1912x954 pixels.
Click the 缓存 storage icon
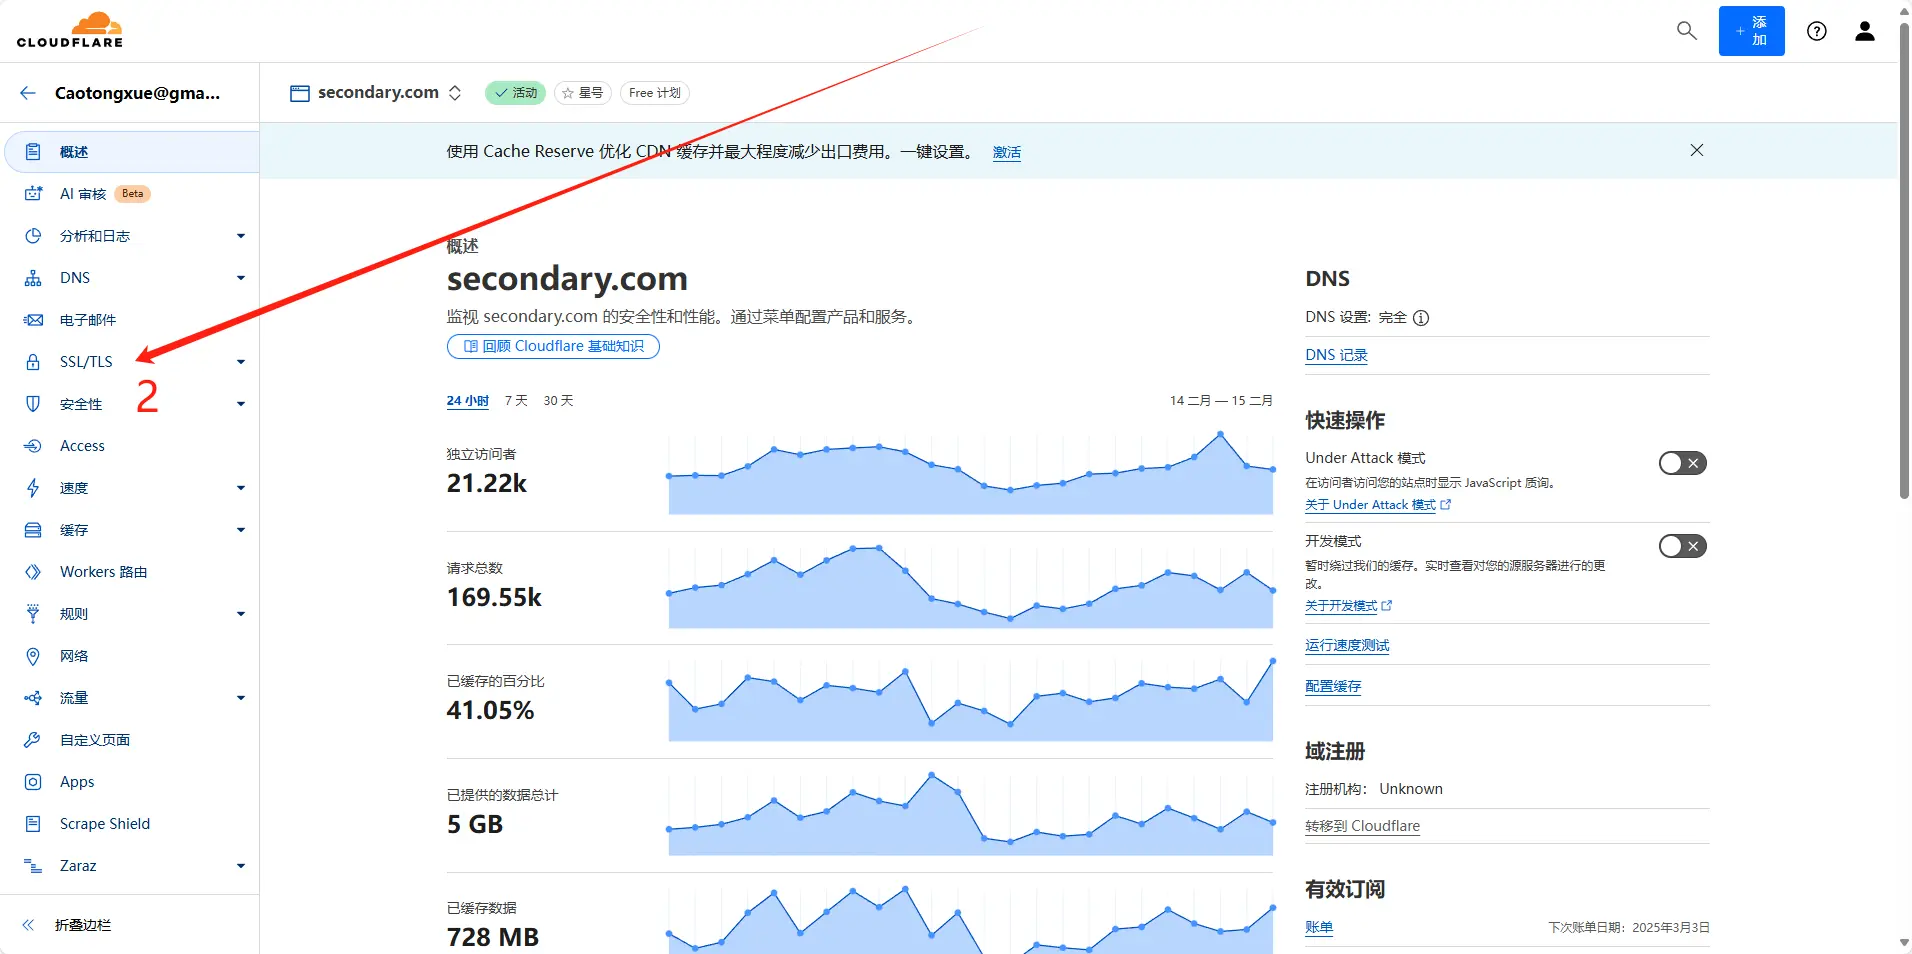point(33,530)
